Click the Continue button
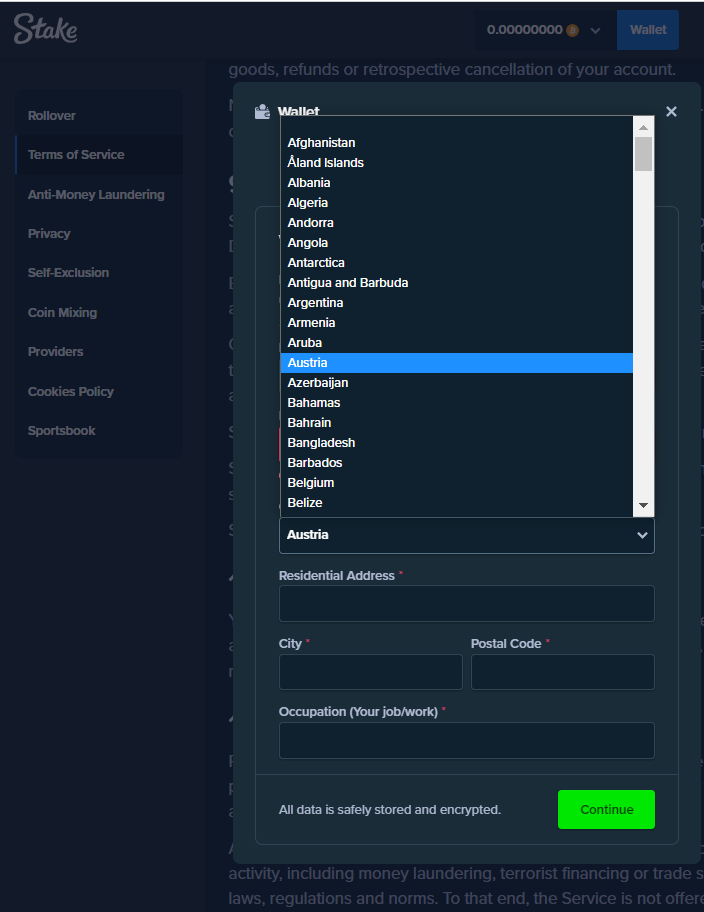Viewport: 704px width, 912px height. tap(606, 809)
